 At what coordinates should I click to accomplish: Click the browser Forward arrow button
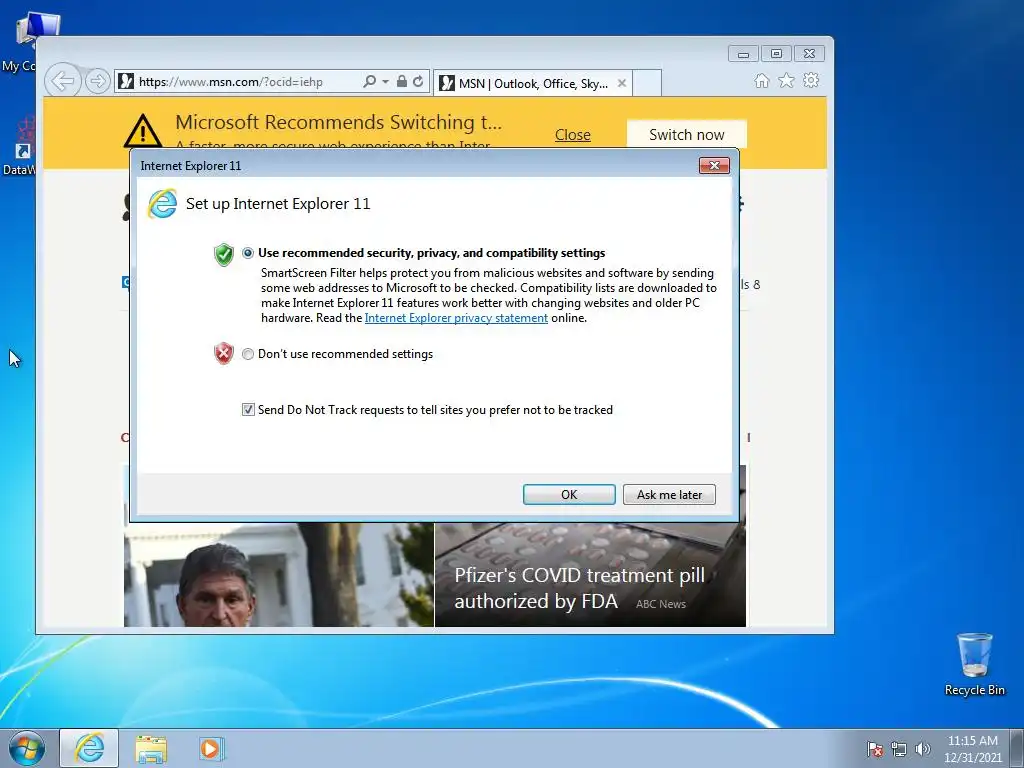(98, 81)
